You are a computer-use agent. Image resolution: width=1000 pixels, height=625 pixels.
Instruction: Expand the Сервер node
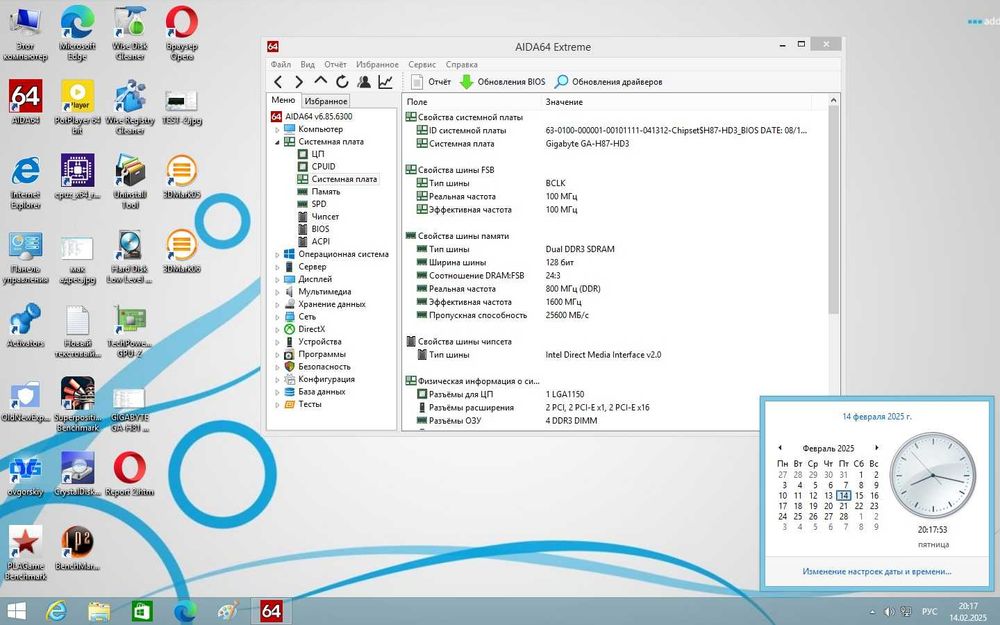click(x=277, y=267)
